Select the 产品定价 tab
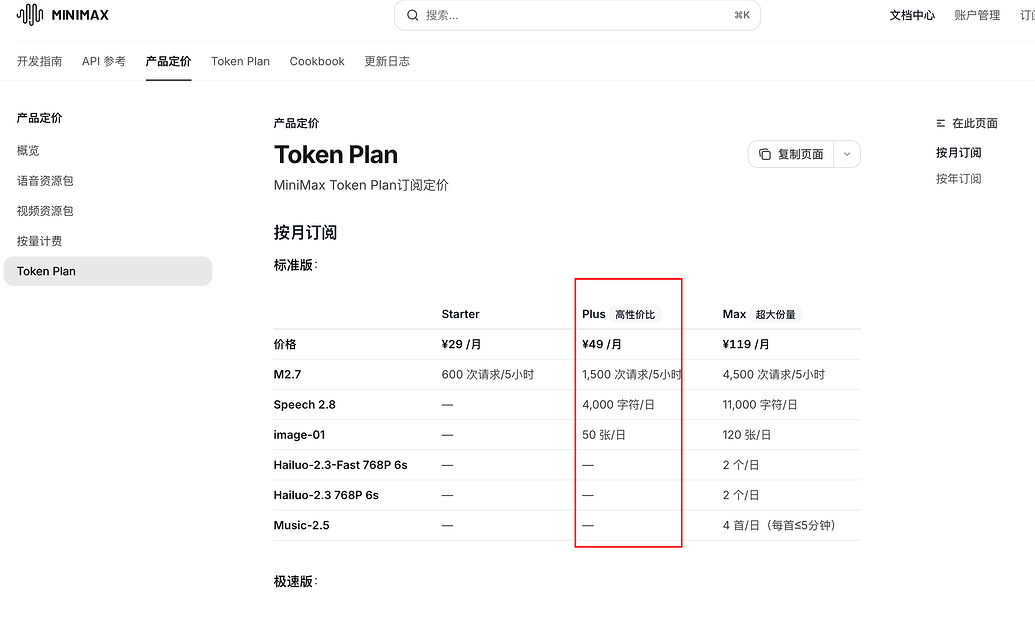 168,61
